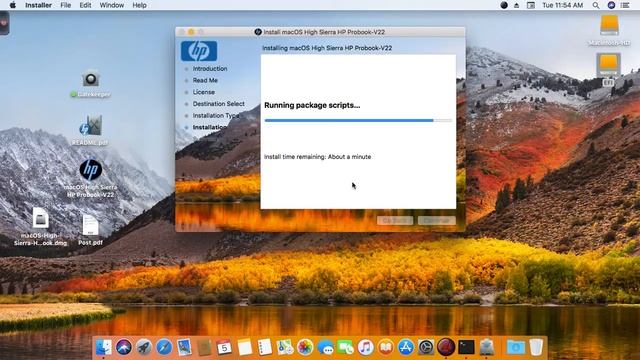
Task: Open System Preferences gear in dock
Action: [426, 347]
